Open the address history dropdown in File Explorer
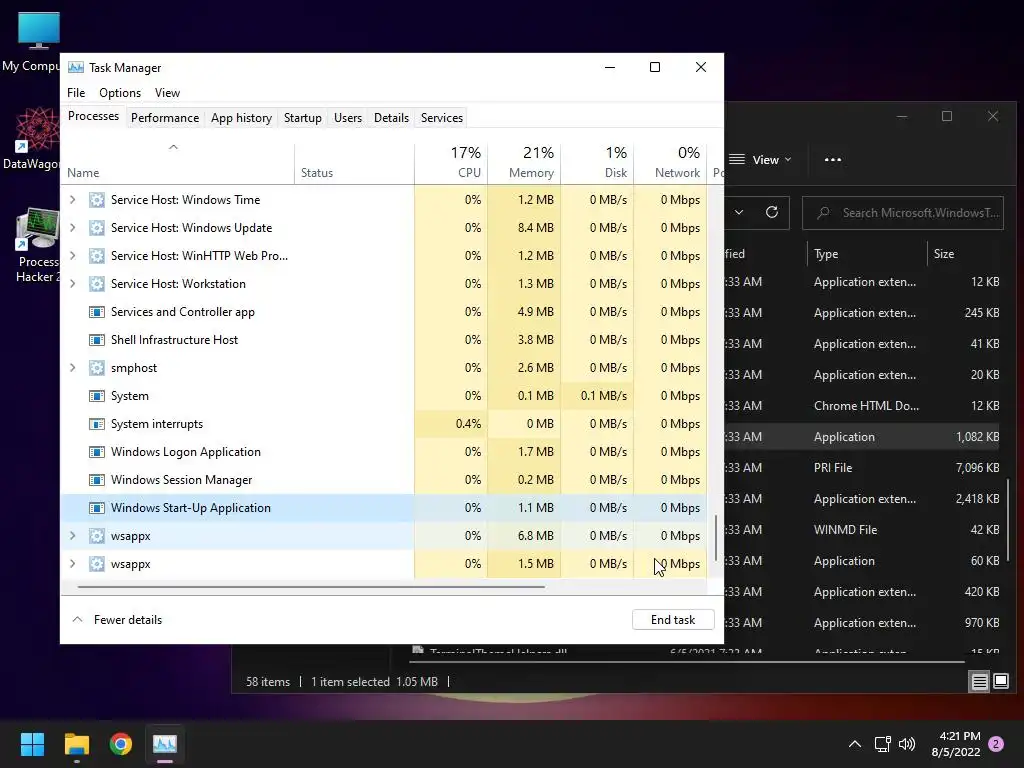 click(739, 212)
